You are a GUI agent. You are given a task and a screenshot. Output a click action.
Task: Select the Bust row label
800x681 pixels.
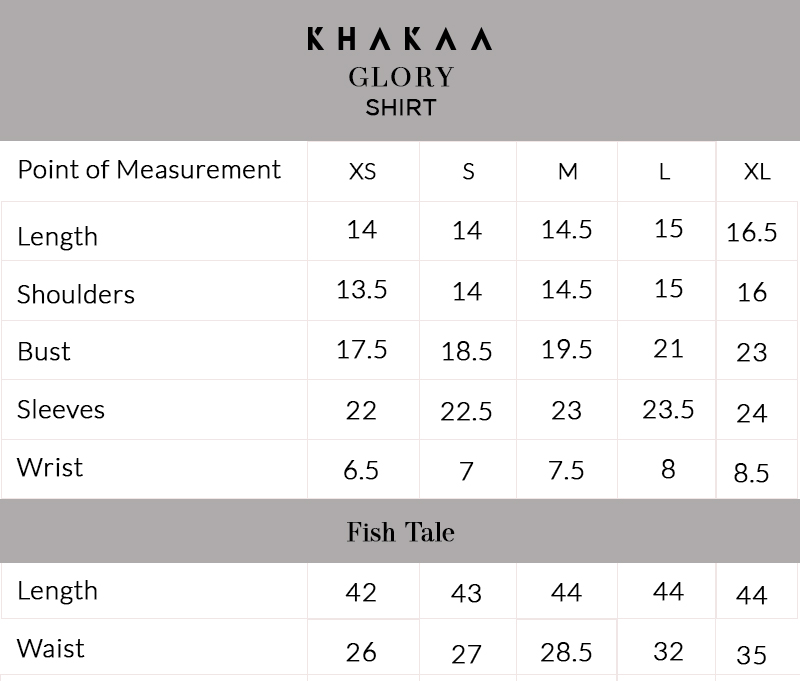(44, 351)
